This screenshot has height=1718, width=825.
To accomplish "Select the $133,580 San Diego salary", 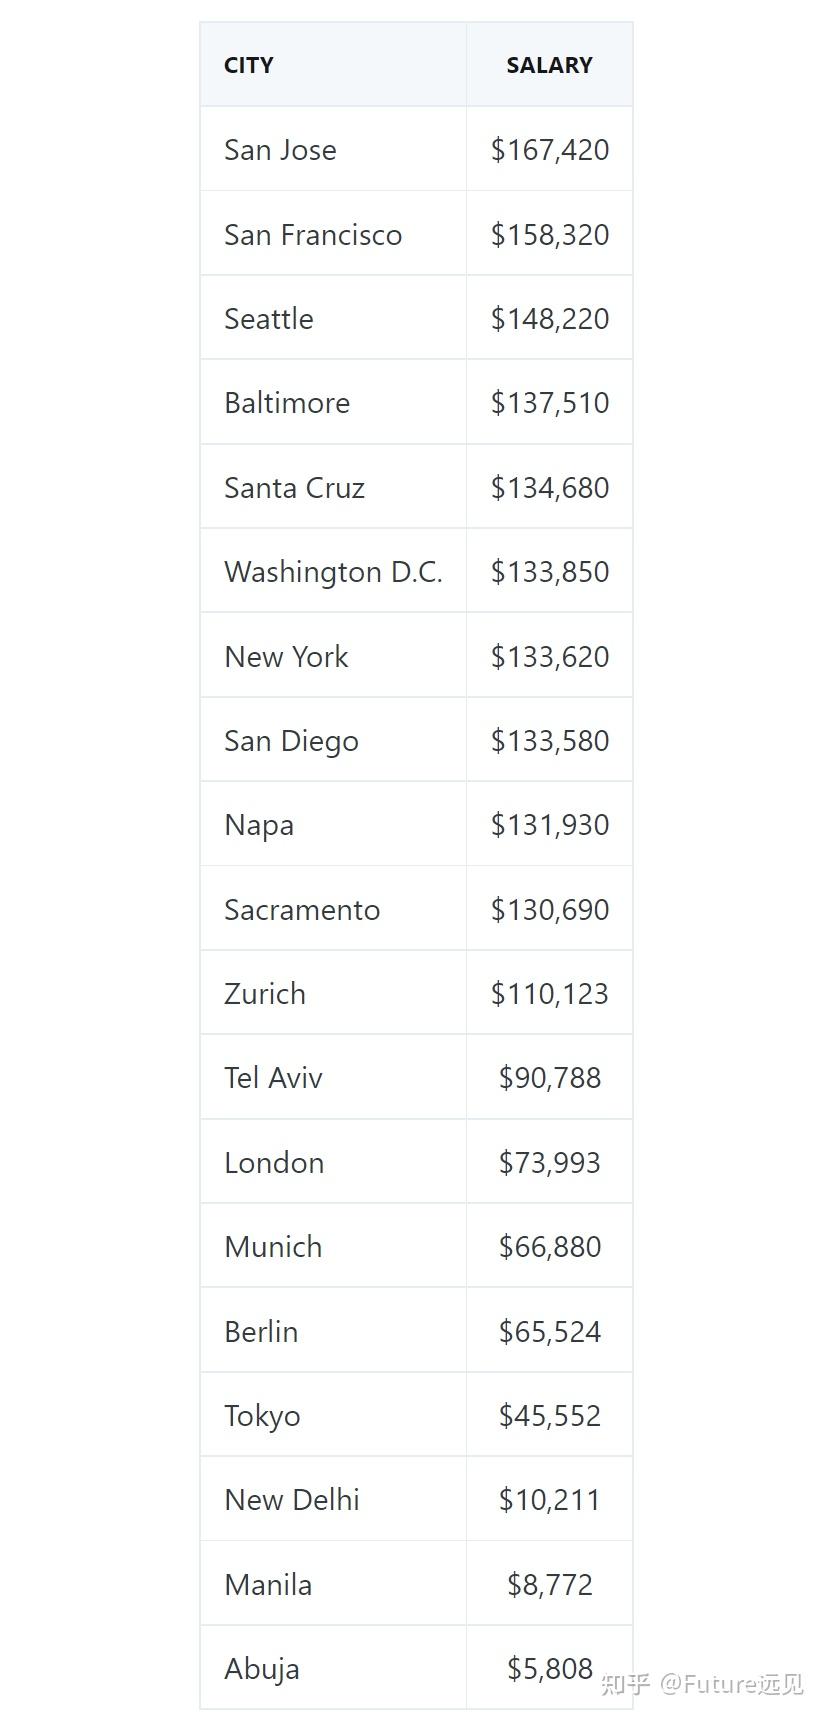I will click(549, 741).
